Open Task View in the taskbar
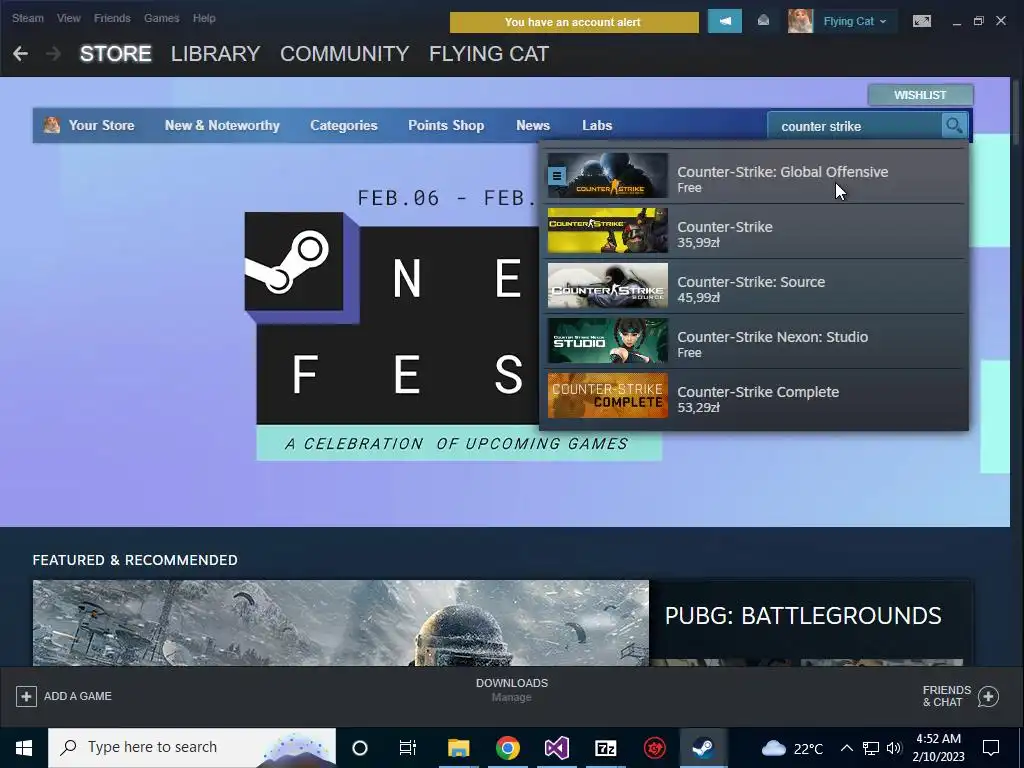The height and width of the screenshot is (768, 1024). tap(408, 748)
